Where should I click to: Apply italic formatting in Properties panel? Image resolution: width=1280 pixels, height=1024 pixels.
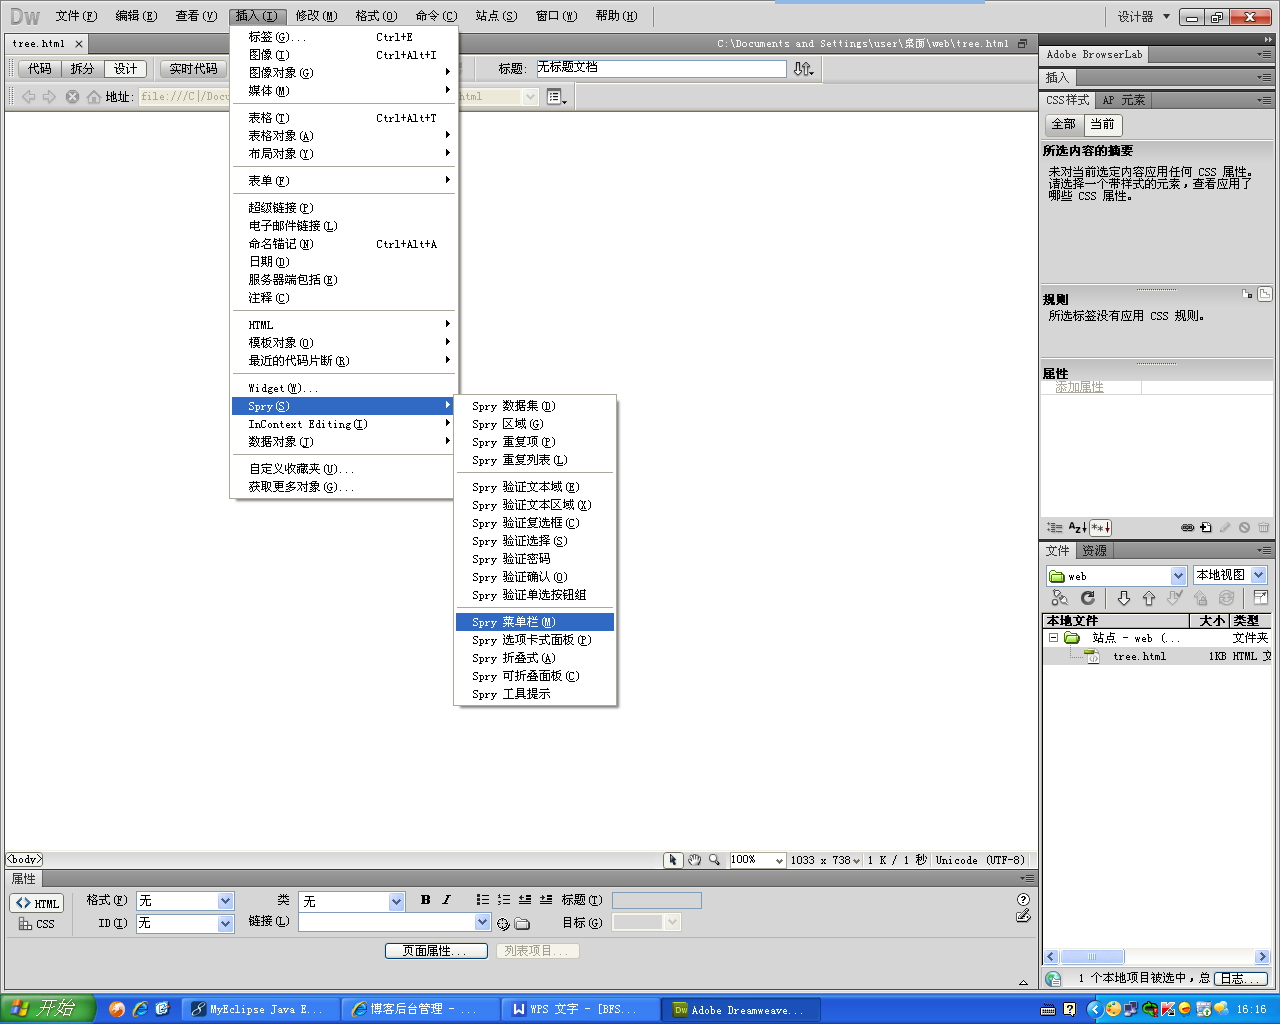[446, 900]
